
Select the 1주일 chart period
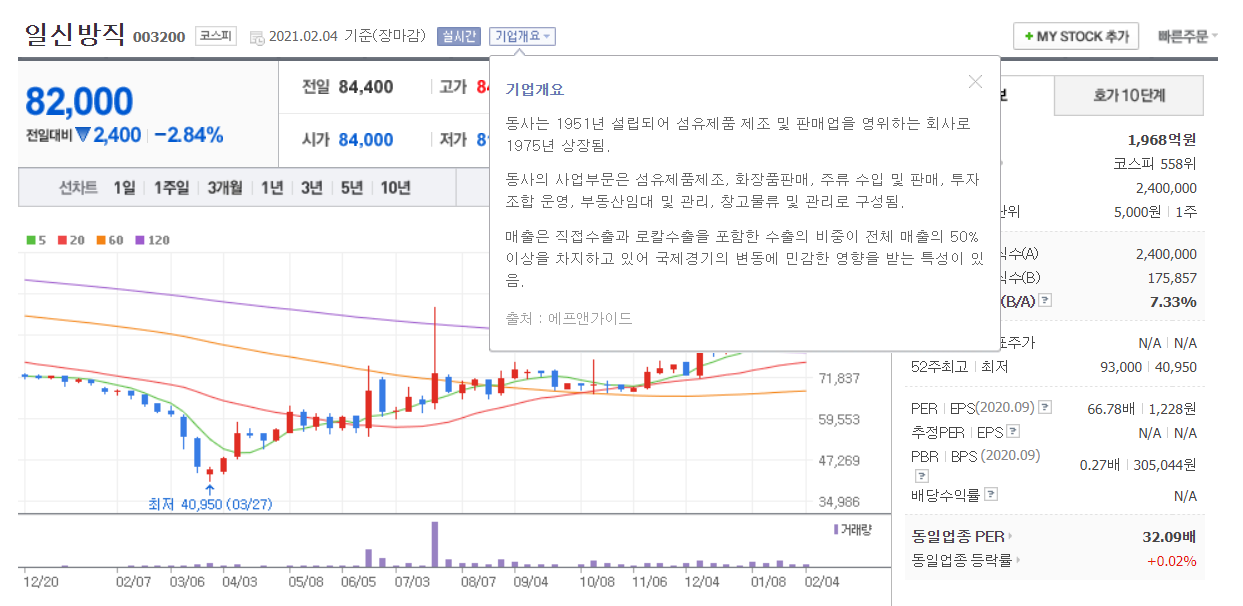pyautogui.click(x=171, y=187)
